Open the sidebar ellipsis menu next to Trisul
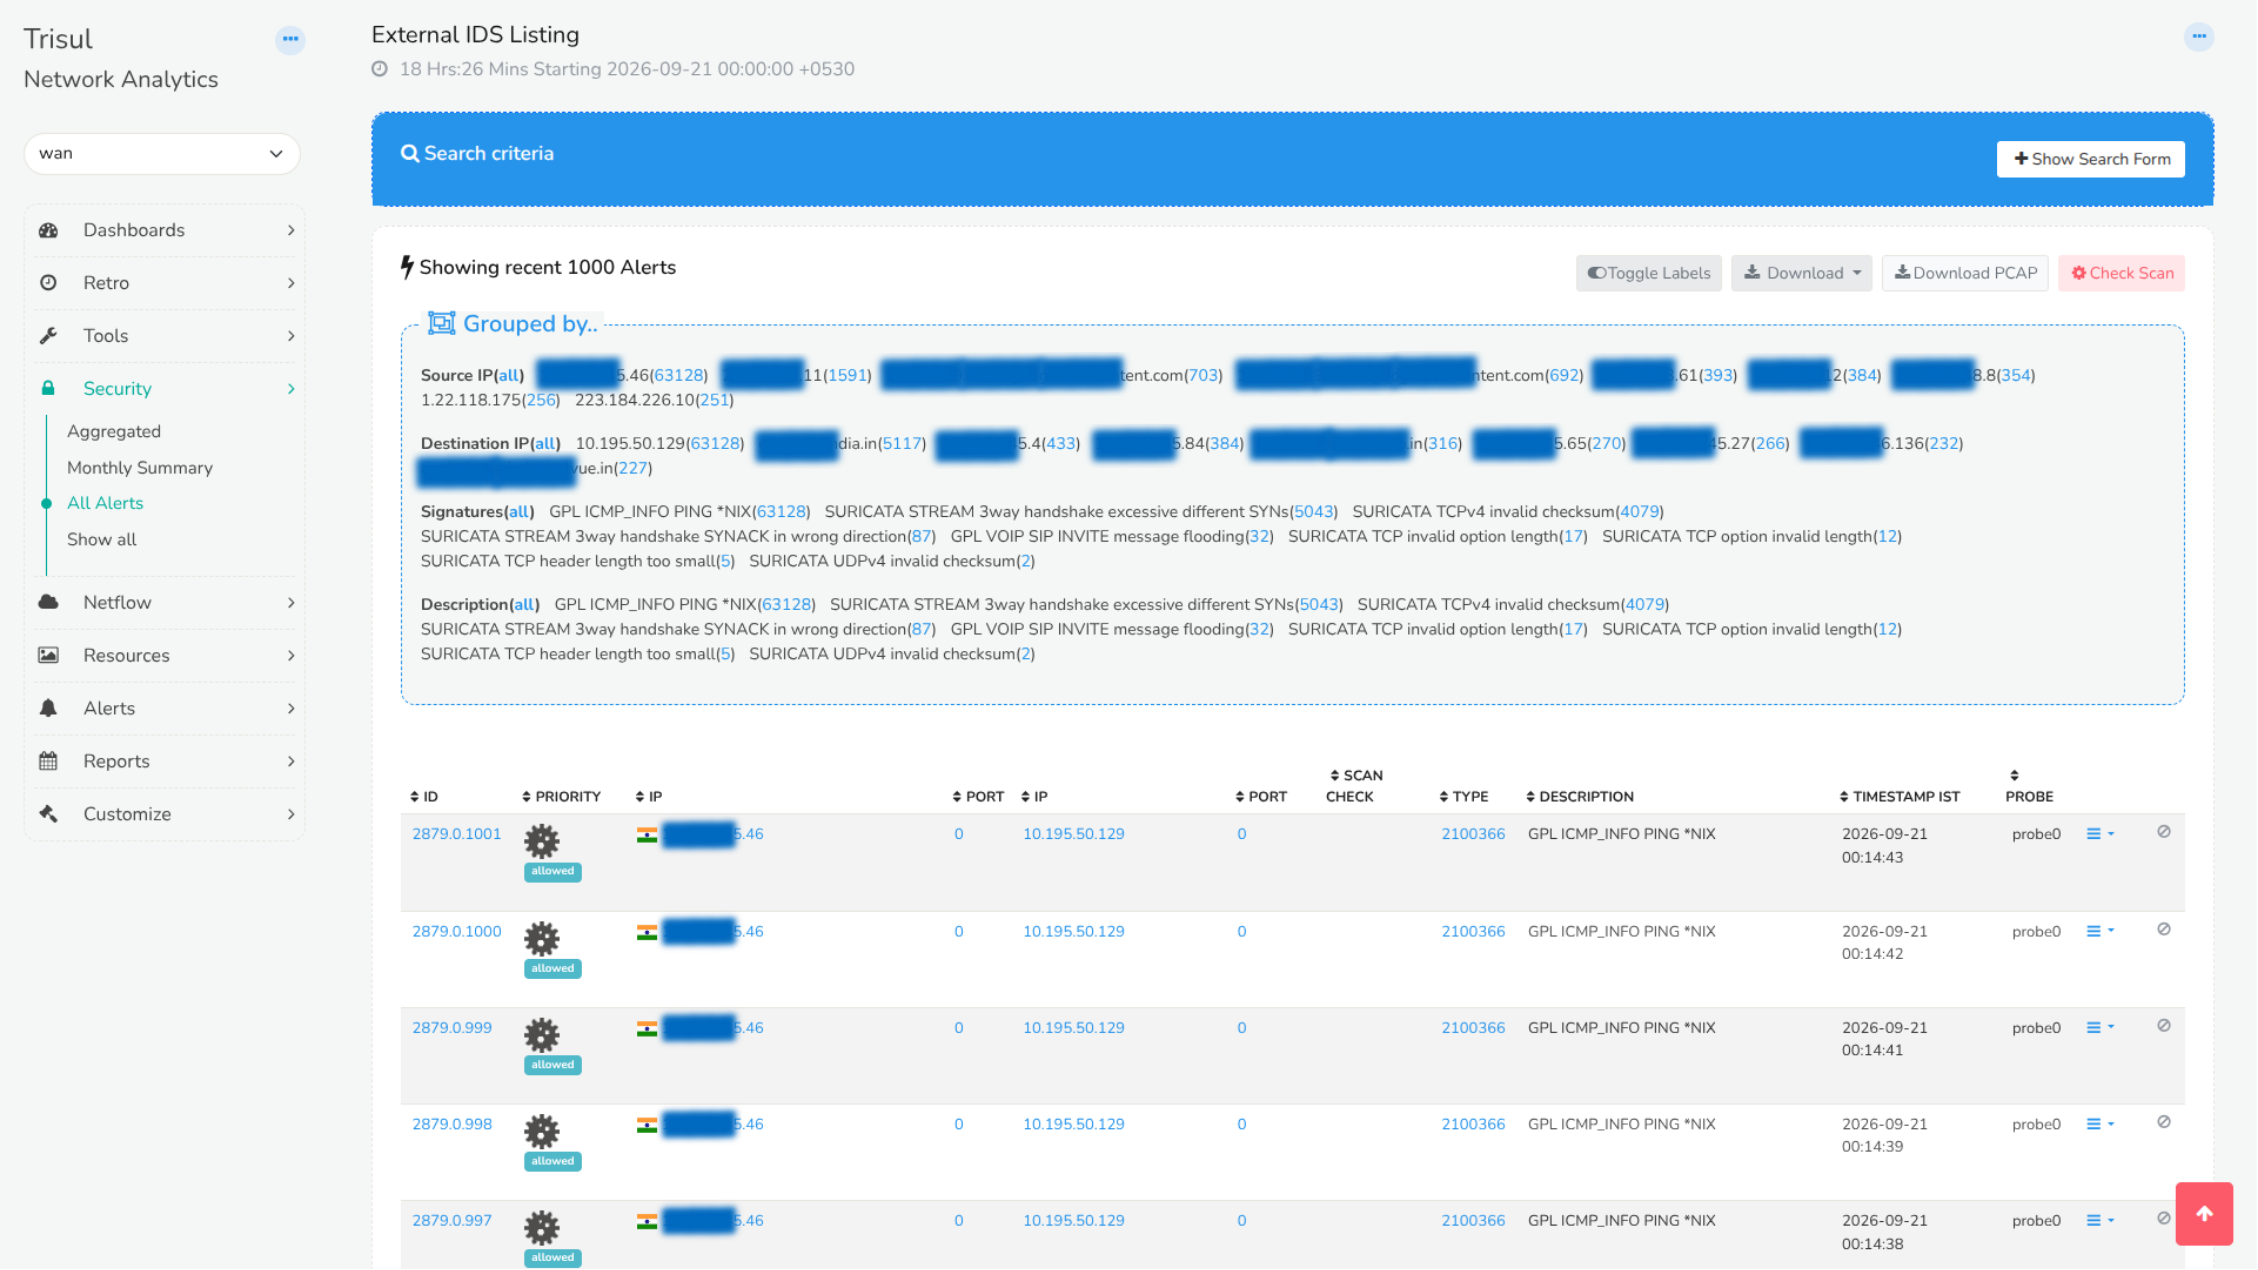Viewport: 2258px width, 1270px height. pos(290,39)
